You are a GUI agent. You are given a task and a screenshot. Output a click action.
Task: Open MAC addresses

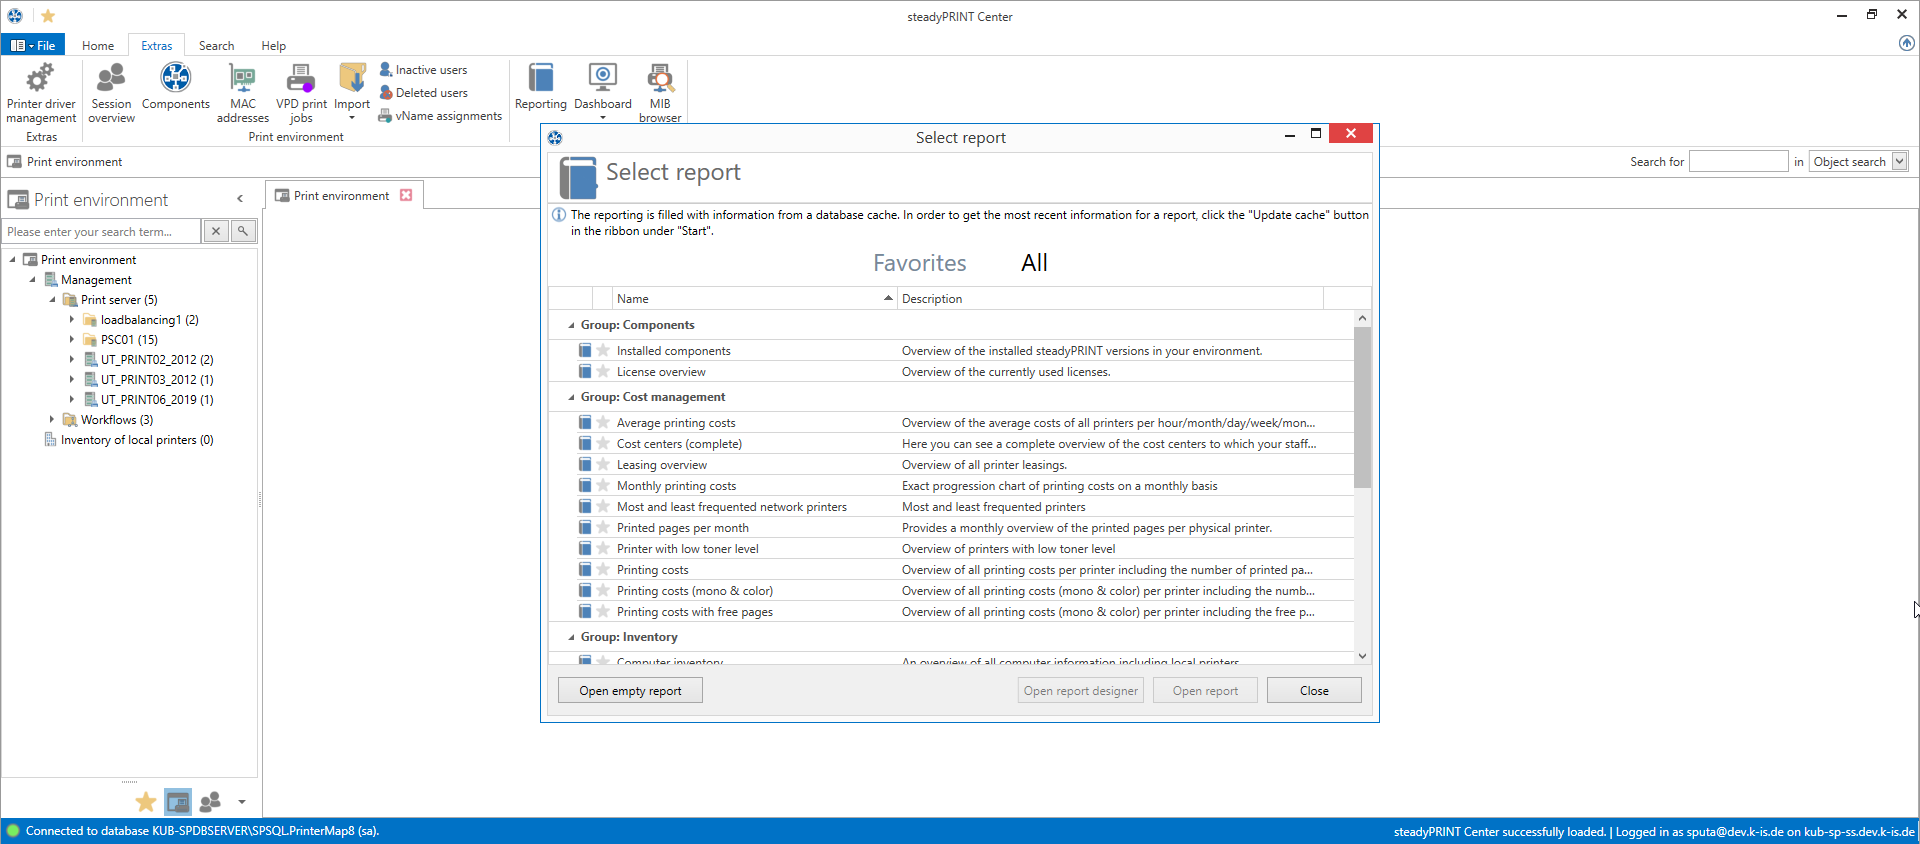(243, 93)
